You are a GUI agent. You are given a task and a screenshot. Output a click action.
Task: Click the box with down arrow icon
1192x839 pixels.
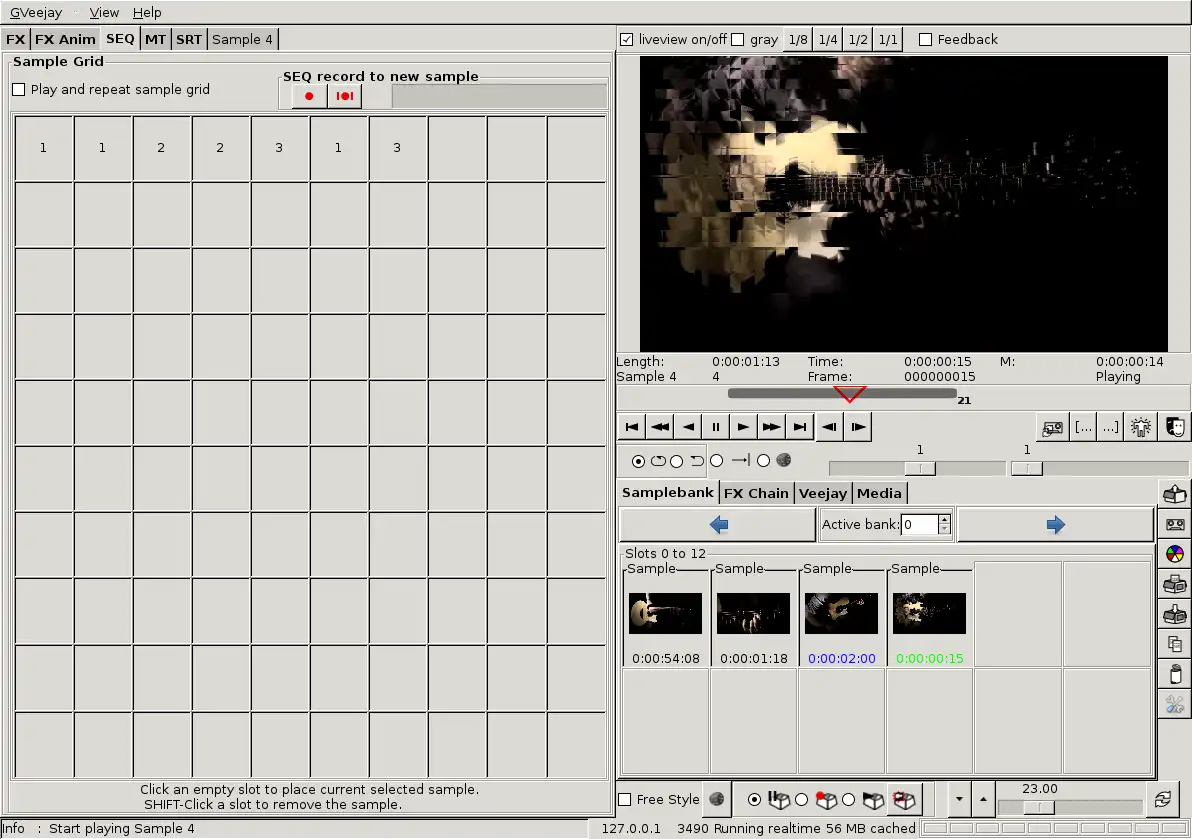pyautogui.click(x=1175, y=614)
